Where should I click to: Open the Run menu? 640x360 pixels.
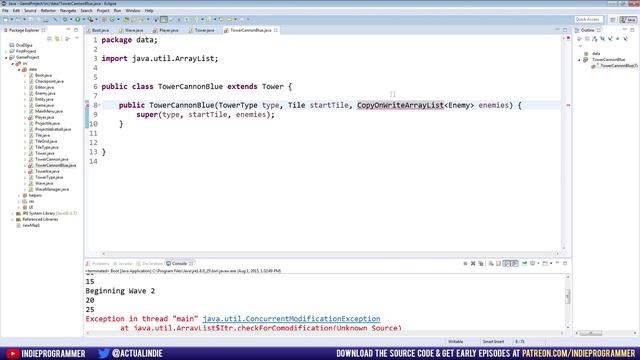point(118,11)
